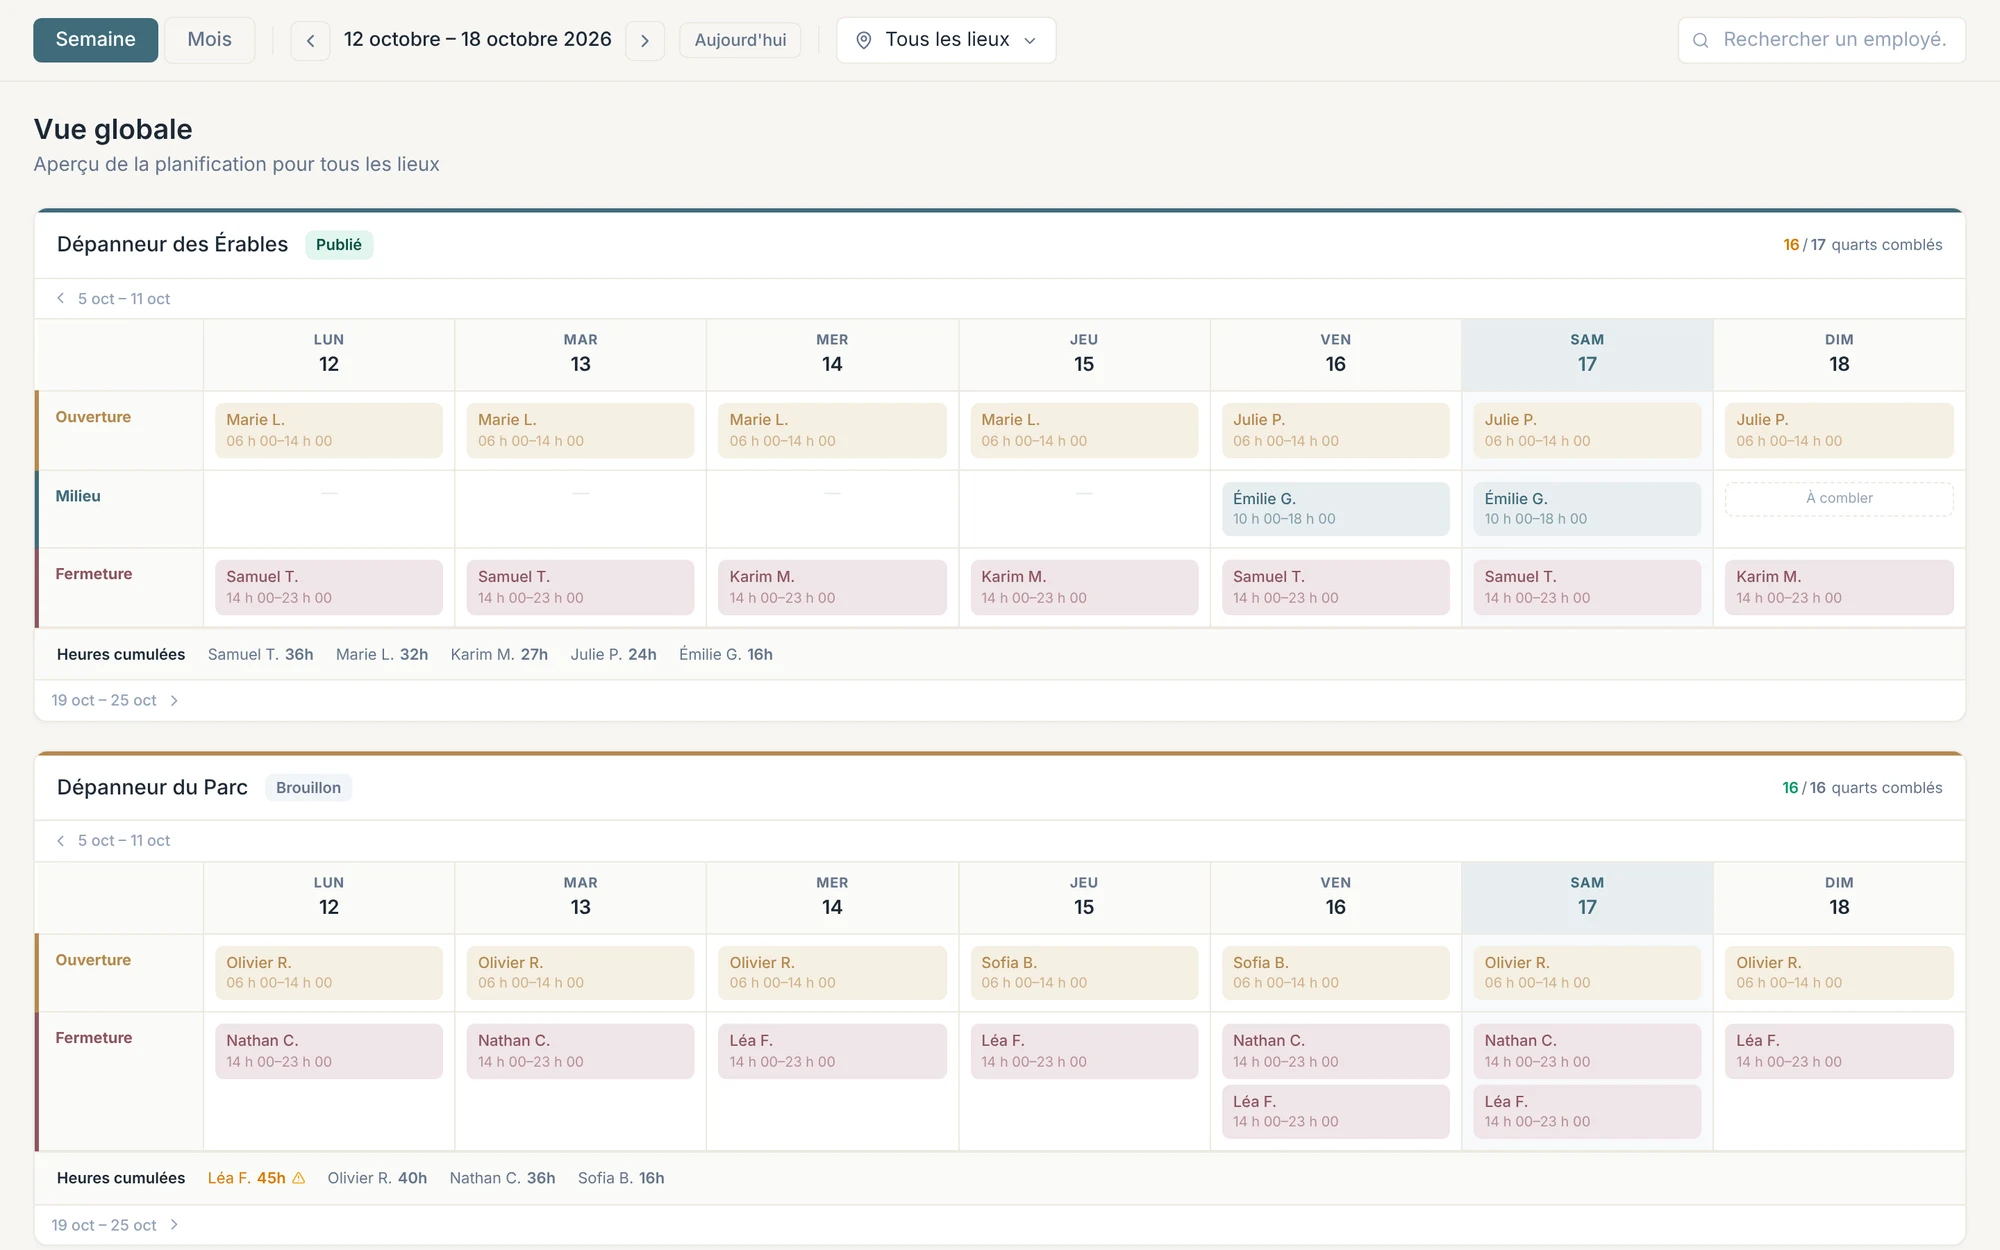Open Marie L. opening shift on Monday 12
Screen dimensions: 2000x1250
click(329, 430)
